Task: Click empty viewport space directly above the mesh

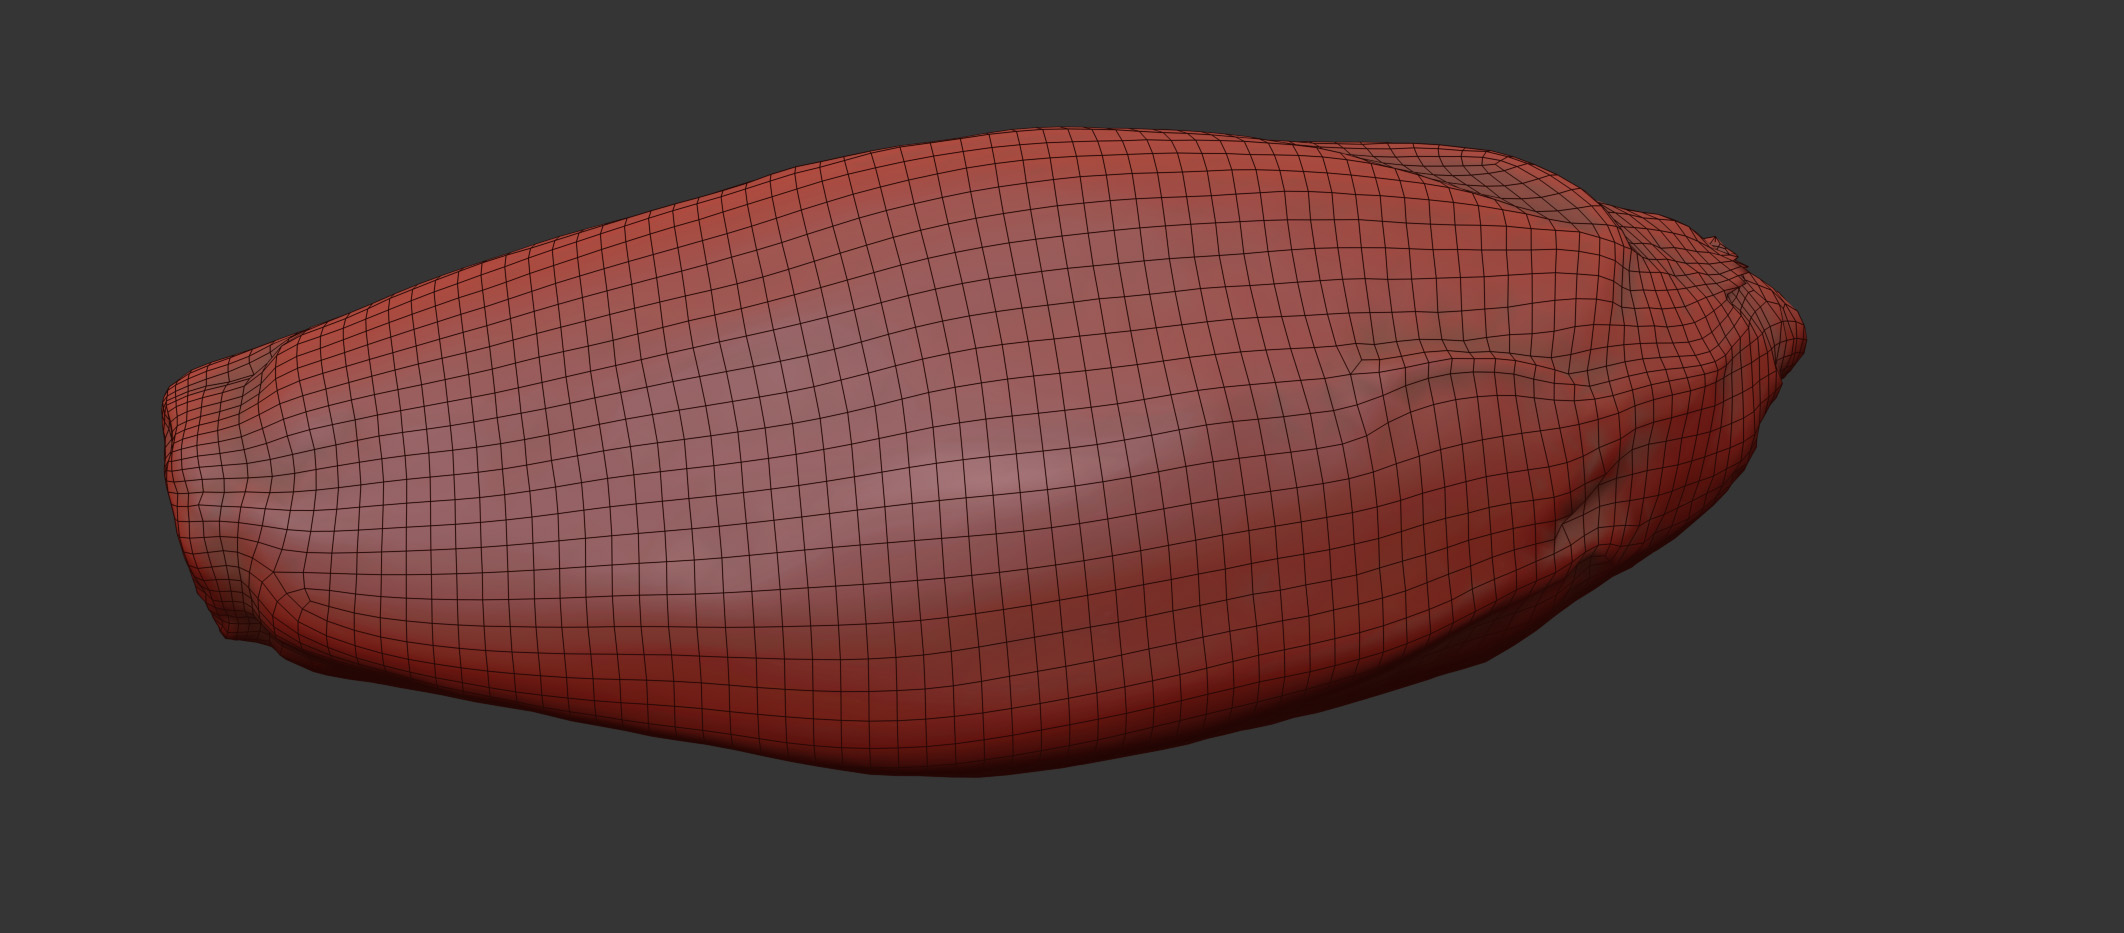Action: 1000,60
